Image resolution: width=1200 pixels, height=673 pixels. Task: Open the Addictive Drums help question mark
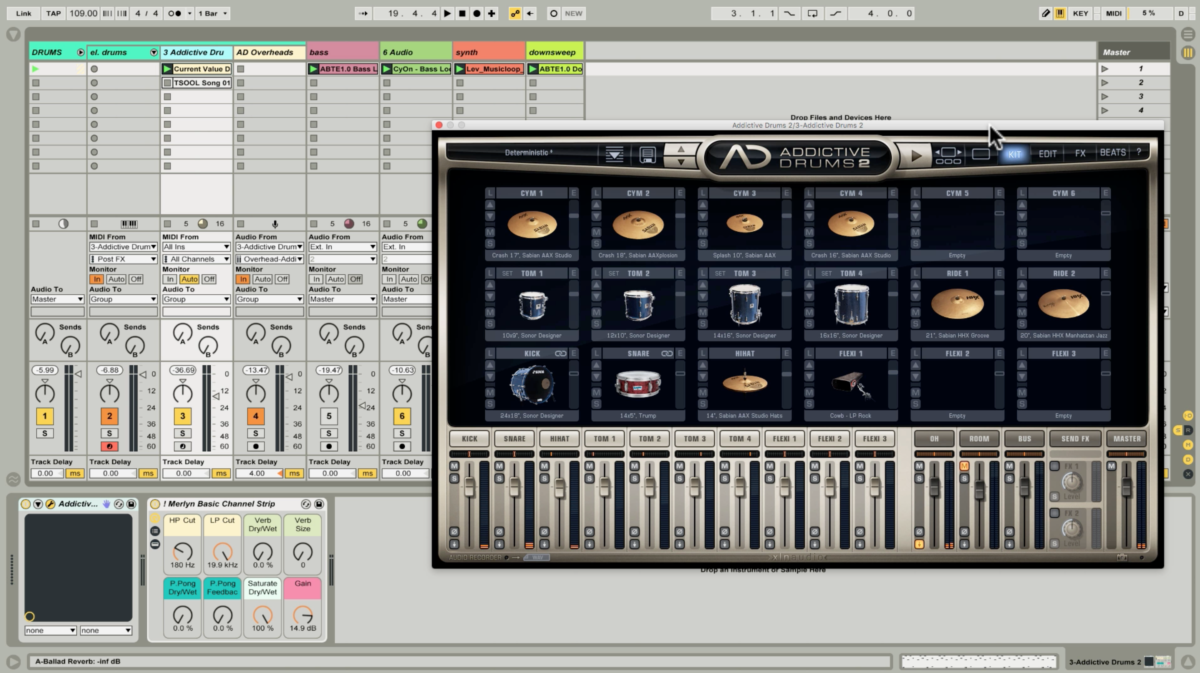[x=1138, y=153]
